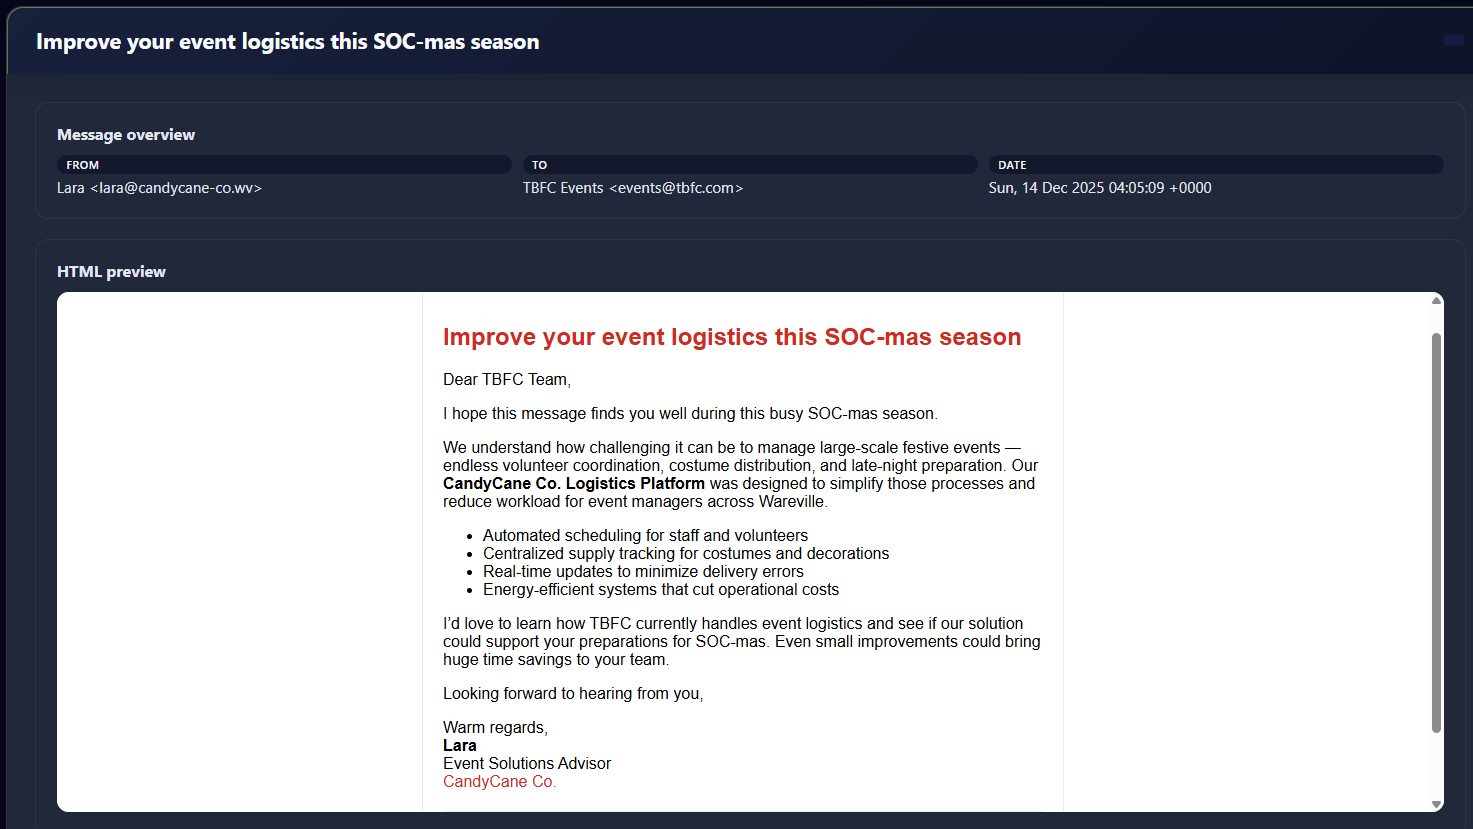This screenshot has width=1473, height=829.
Task: Open the red CandyCane Co. signature link
Action: tap(499, 782)
